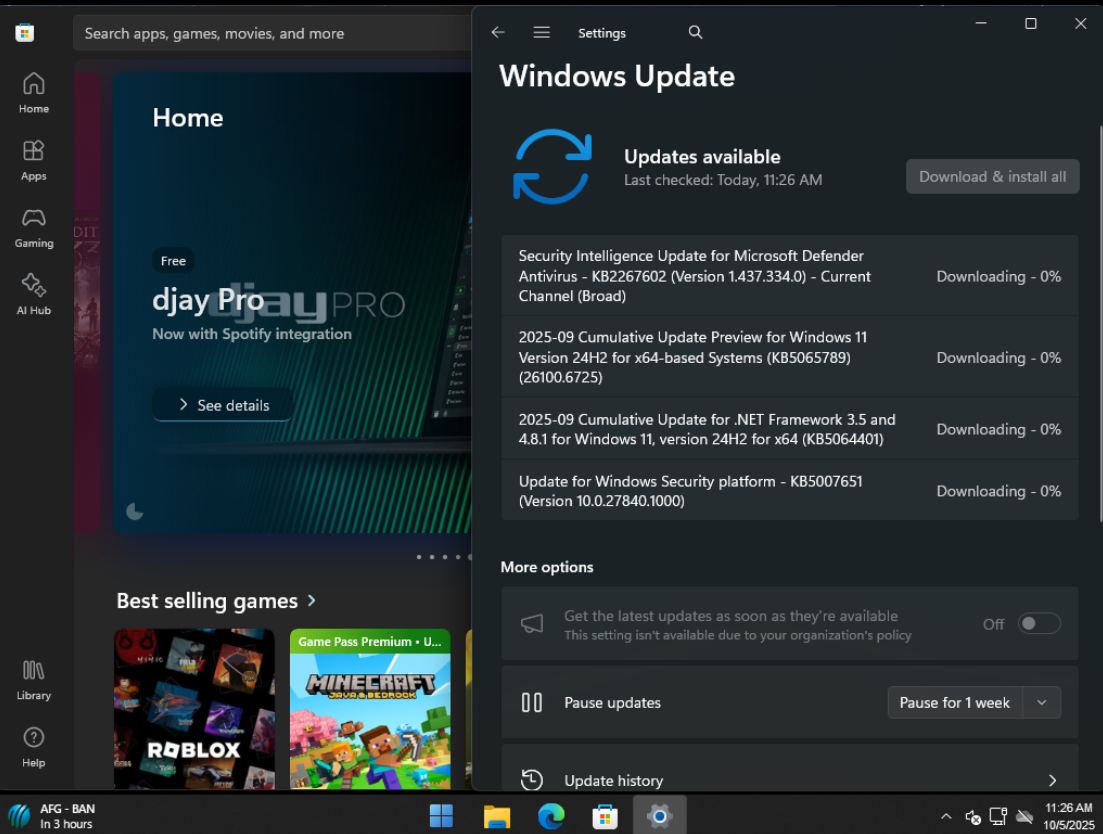Click the network display tray icon
1103x834 pixels.
[998, 816]
